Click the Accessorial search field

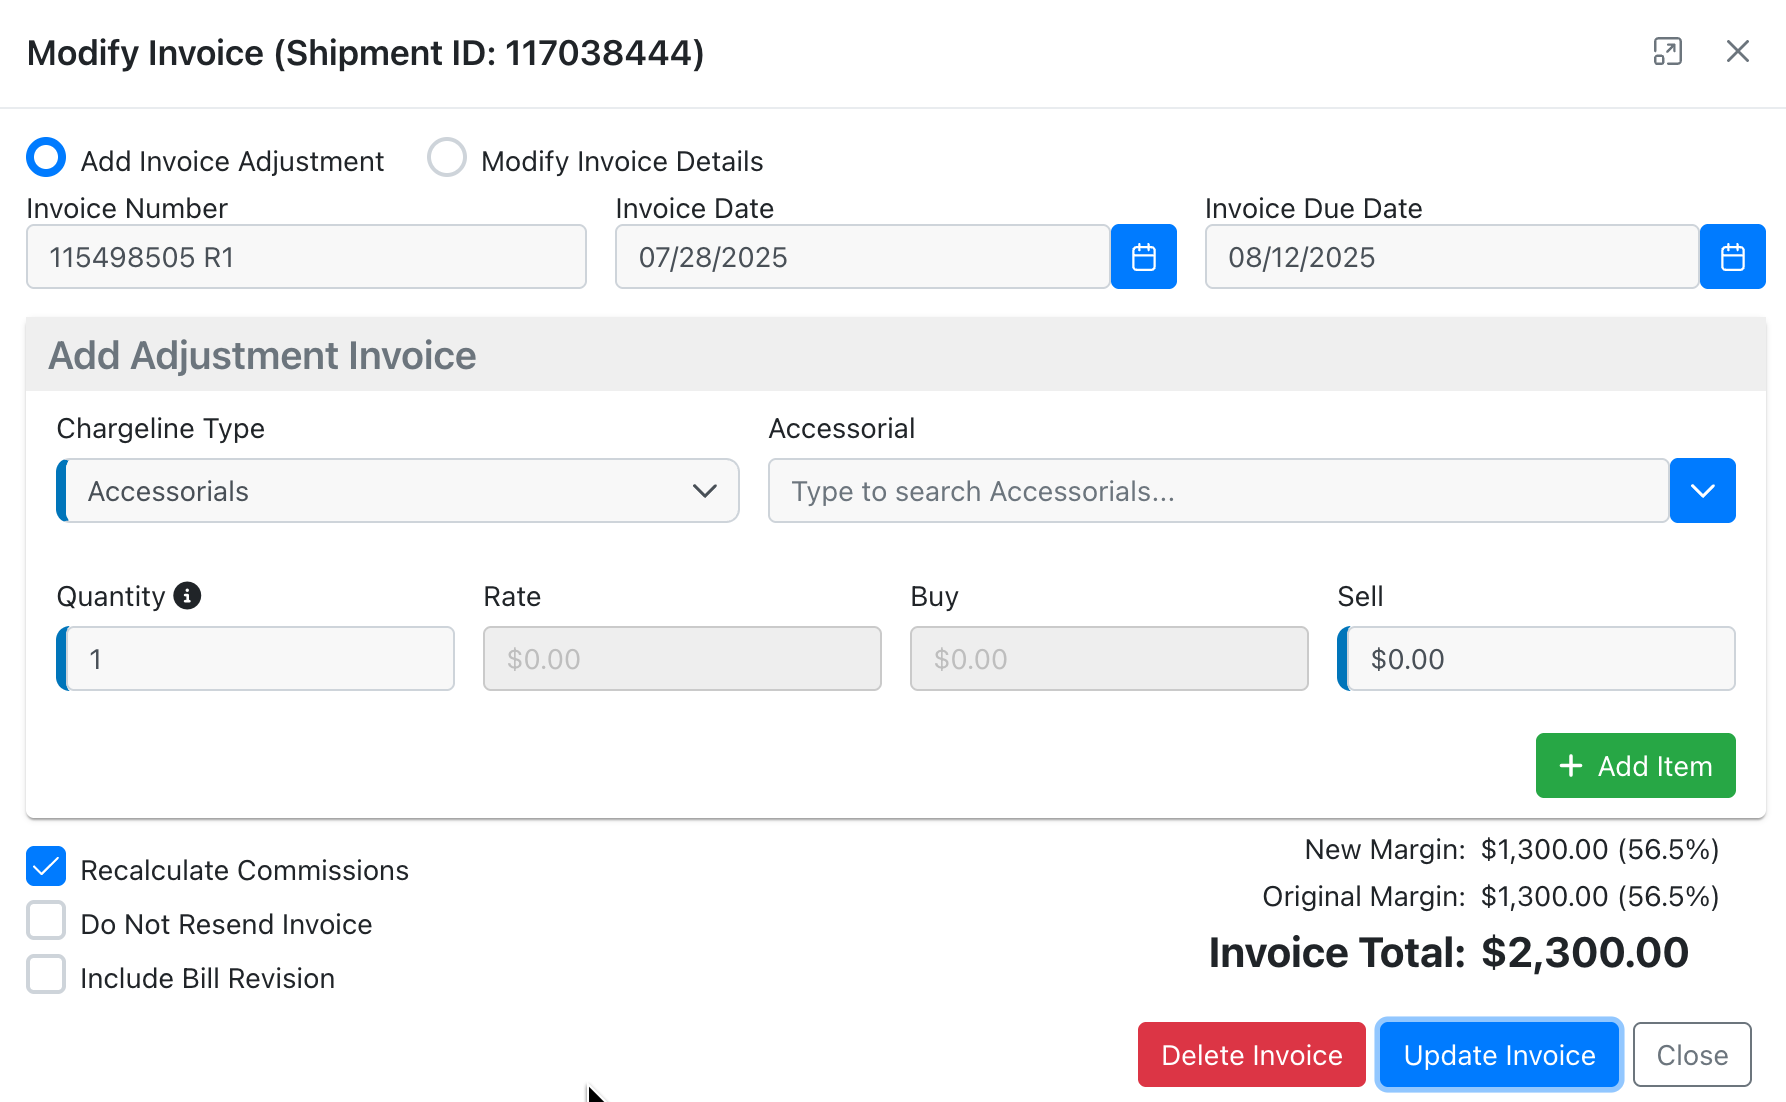point(1218,491)
